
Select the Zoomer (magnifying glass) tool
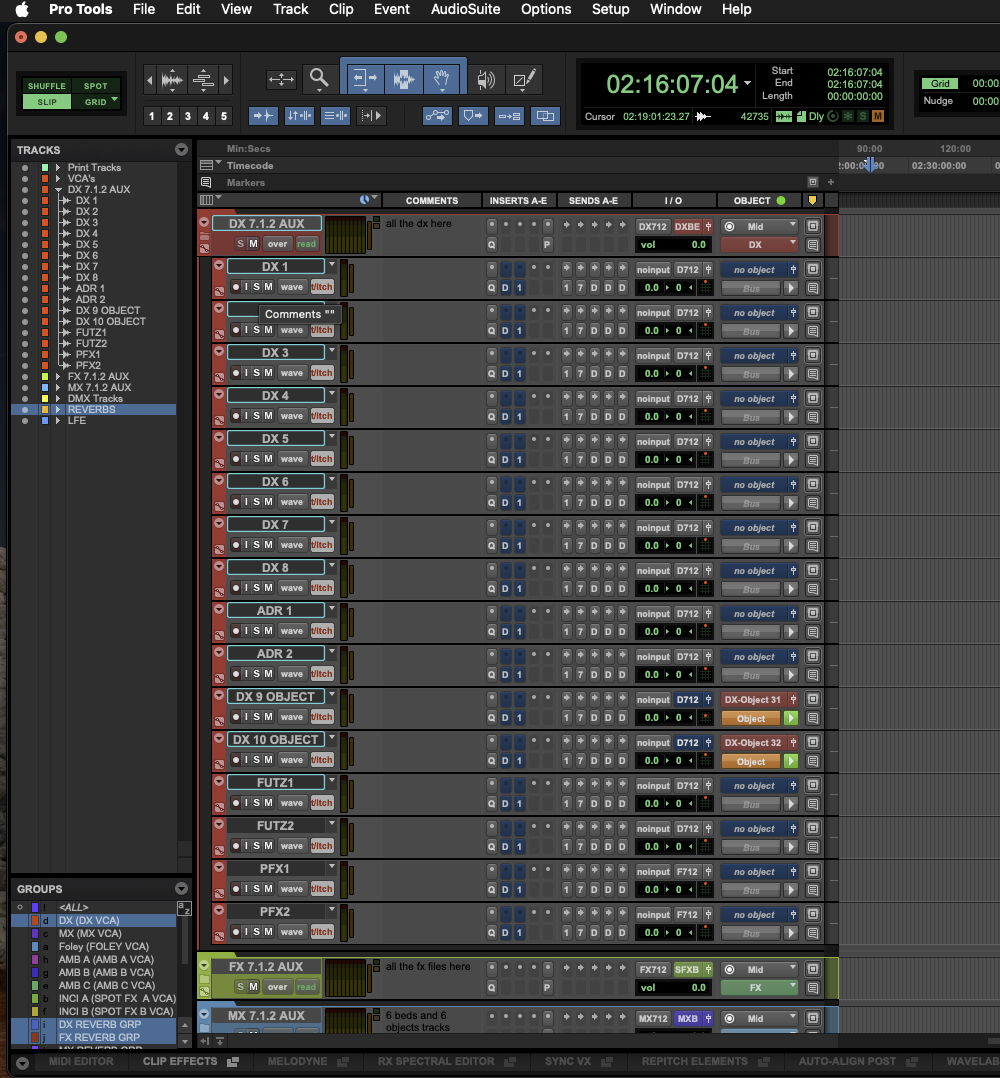pyautogui.click(x=319, y=80)
